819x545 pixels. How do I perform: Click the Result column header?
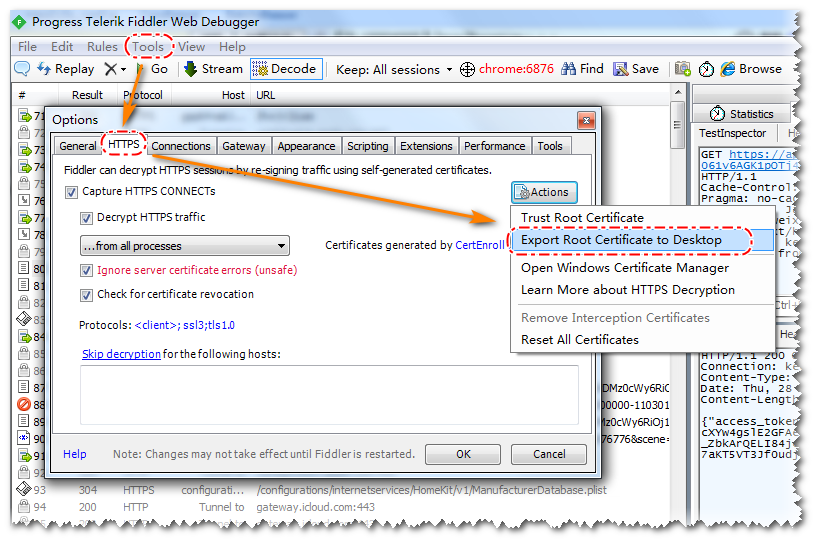(x=87, y=95)
